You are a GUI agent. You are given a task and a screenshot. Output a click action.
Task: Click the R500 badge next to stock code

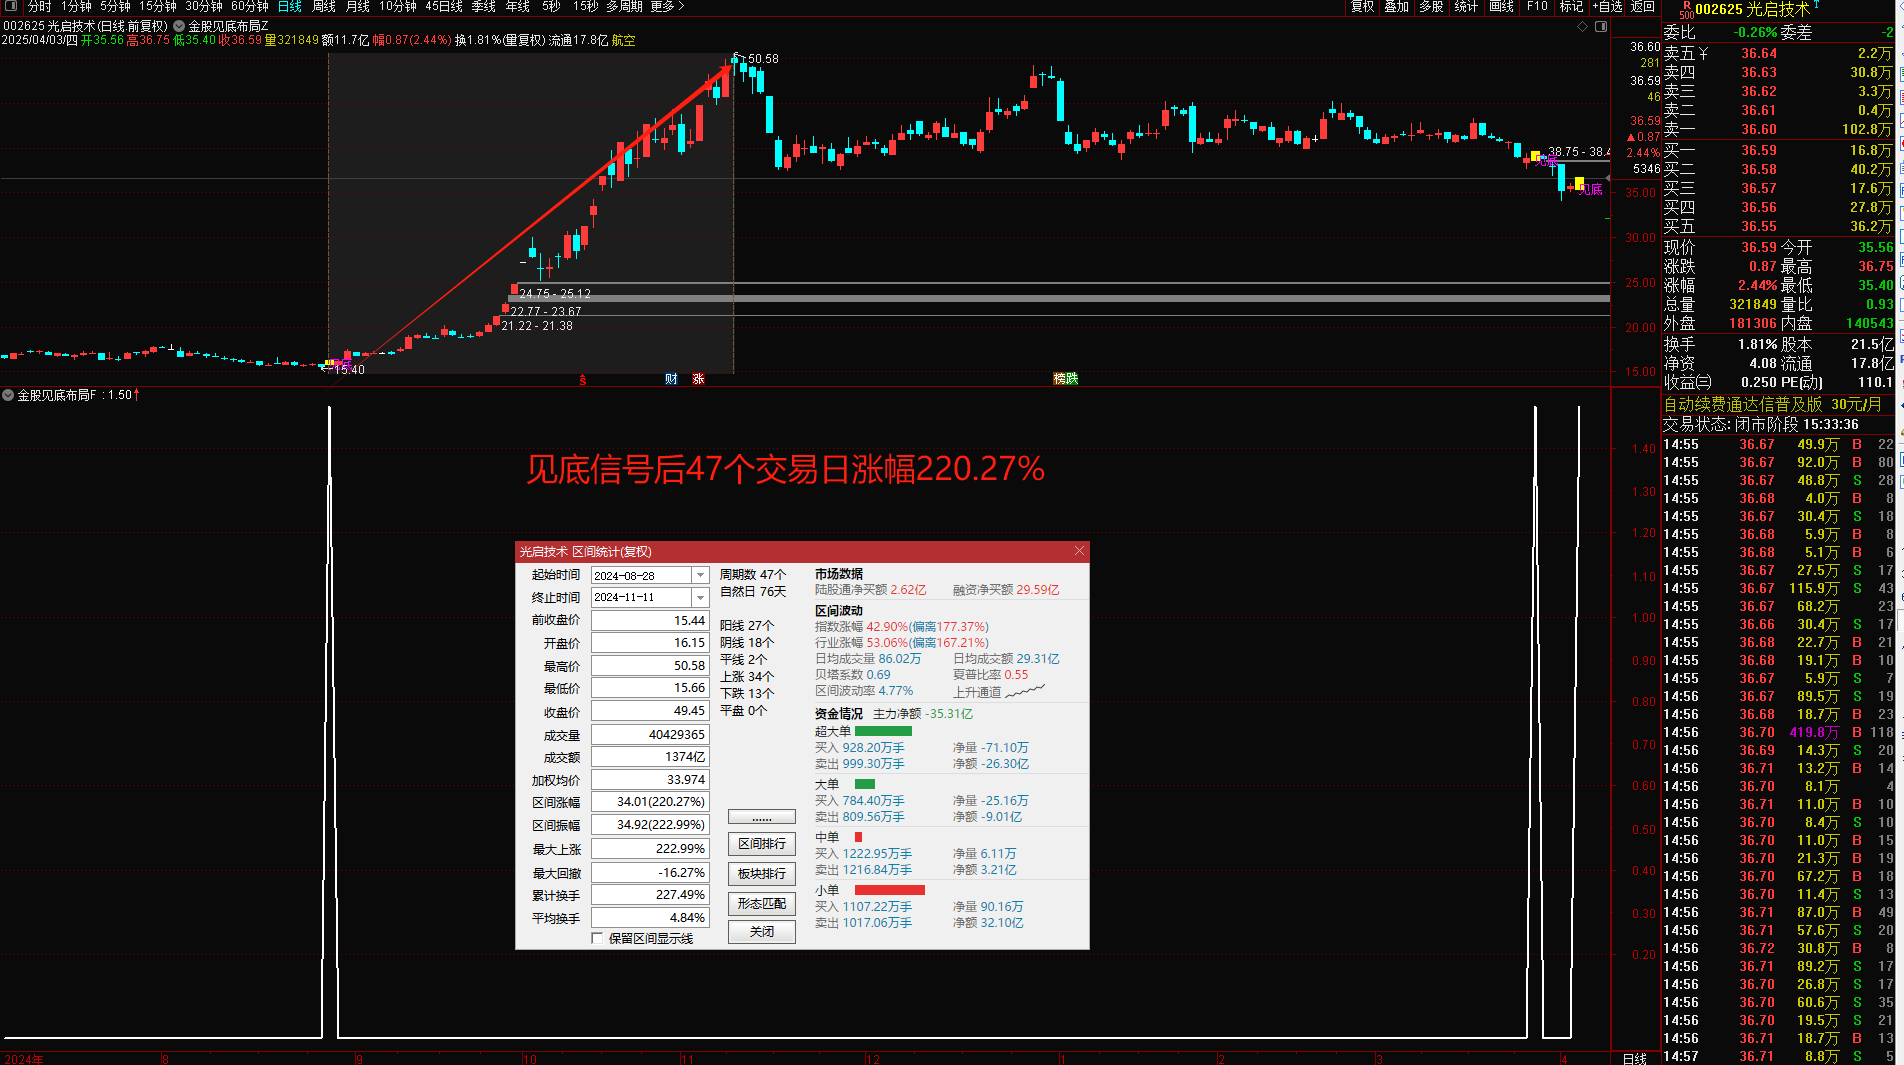coord(1686,9)
